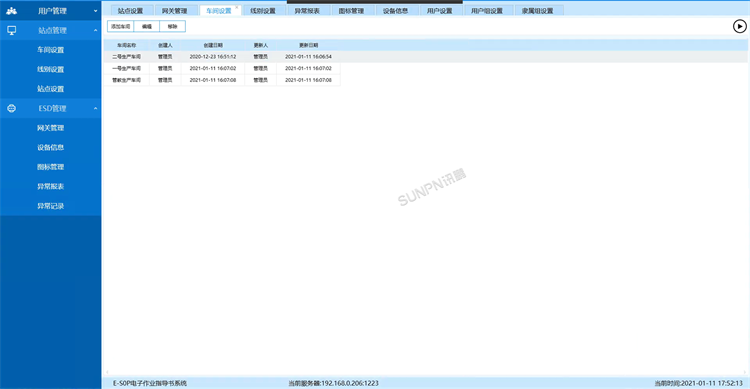This screenshot has height=389, width=750.
Task: Collapse the ESD管理 section arrow
Action: [95, 109]
